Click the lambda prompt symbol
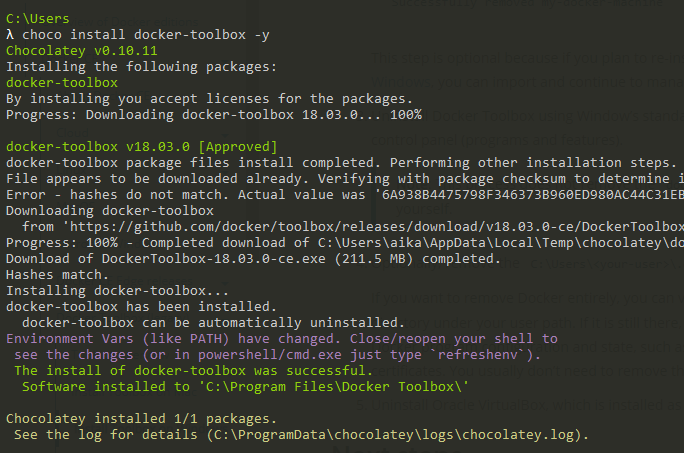This screenshot has height=453, width=684. (x=10, y=35)
